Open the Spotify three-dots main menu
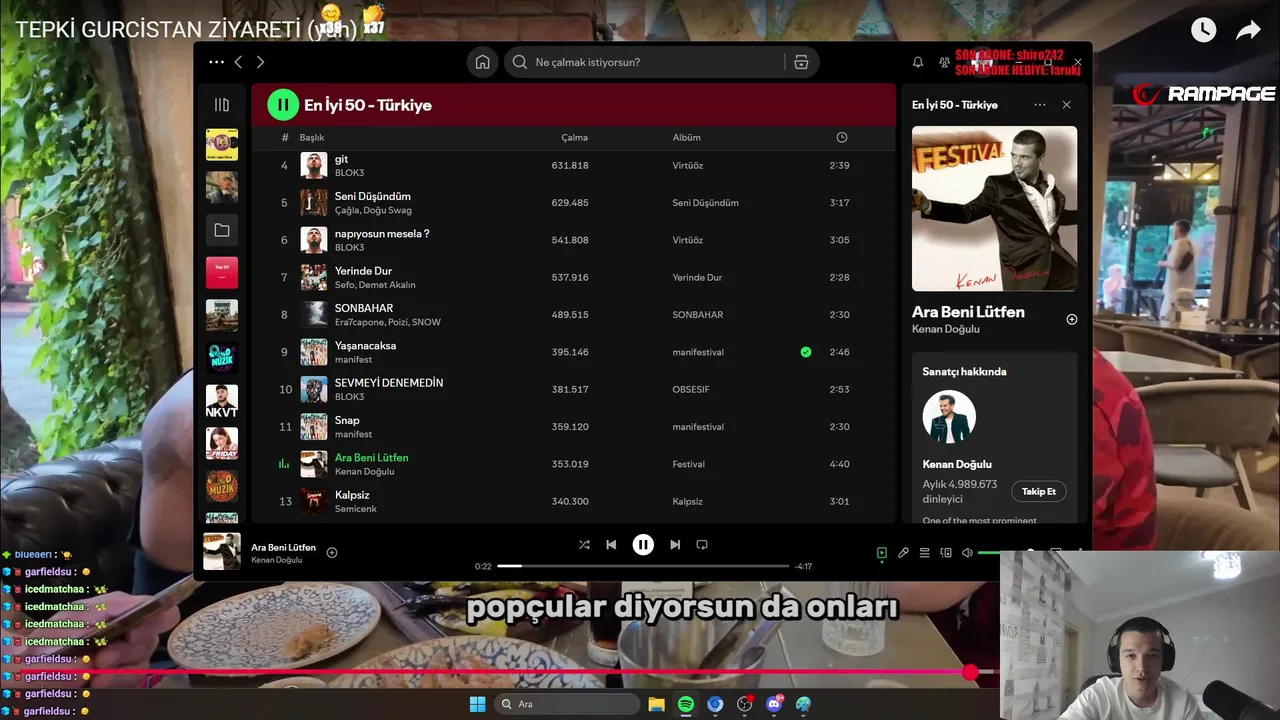 (216, 62)
